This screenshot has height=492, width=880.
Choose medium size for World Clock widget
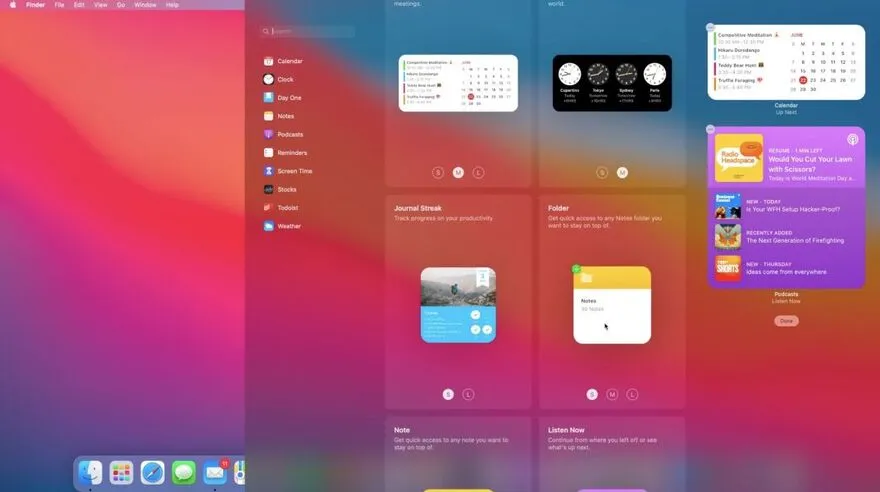(x=622, y=173)
